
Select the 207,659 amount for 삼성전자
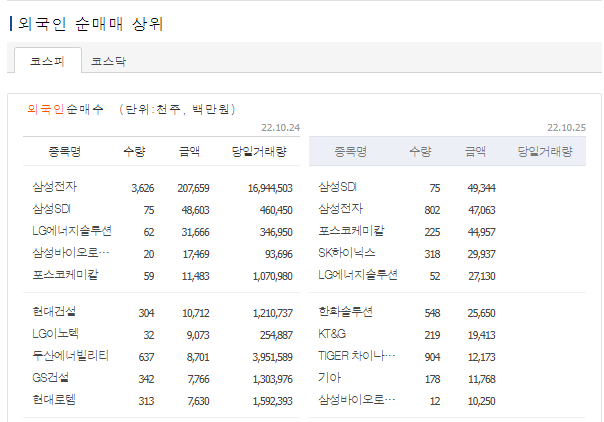tap(193, 188)
